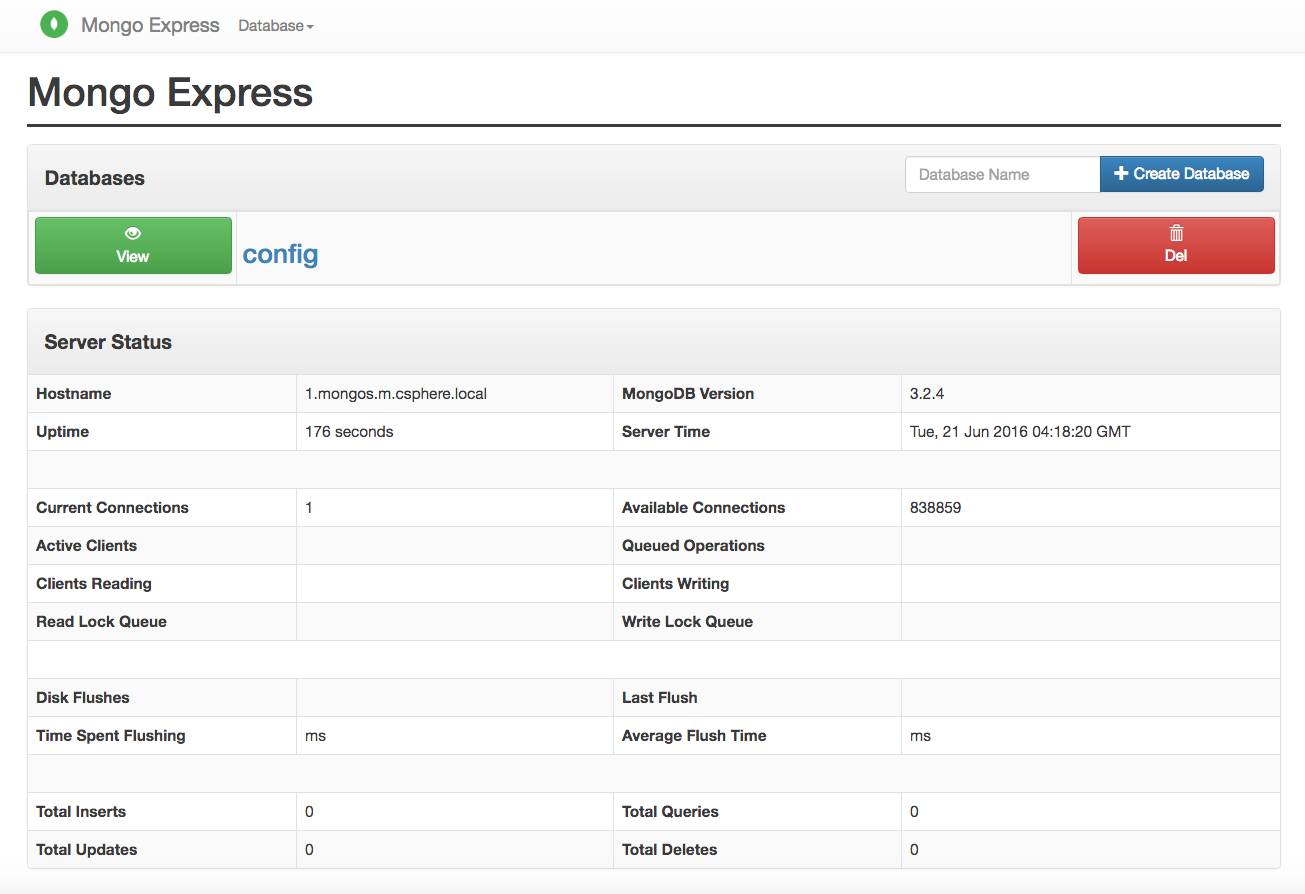Image resolution: width=1305 pixels, height=894 pixels.
Task: Click the Mongo Express navbar brand text
Action: 150,25
